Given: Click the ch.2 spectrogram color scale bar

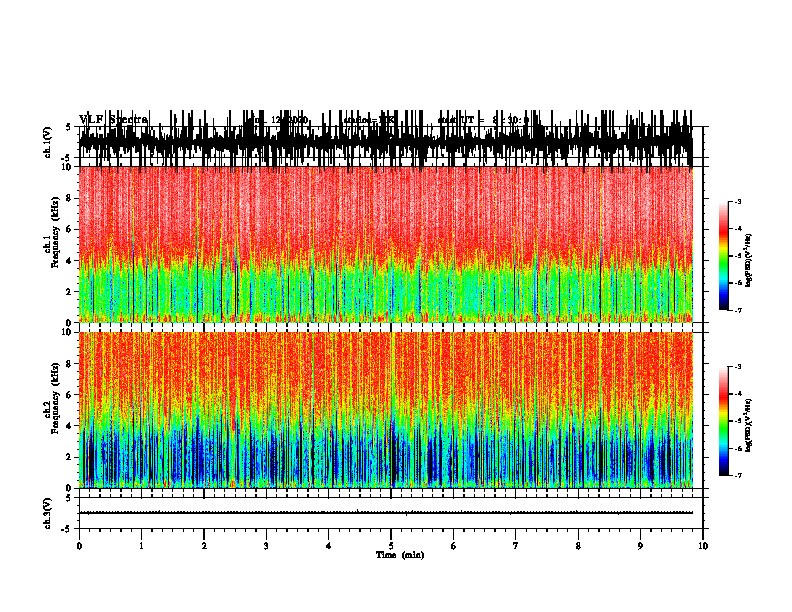Looking at the screenshot, I should [724, 421].
